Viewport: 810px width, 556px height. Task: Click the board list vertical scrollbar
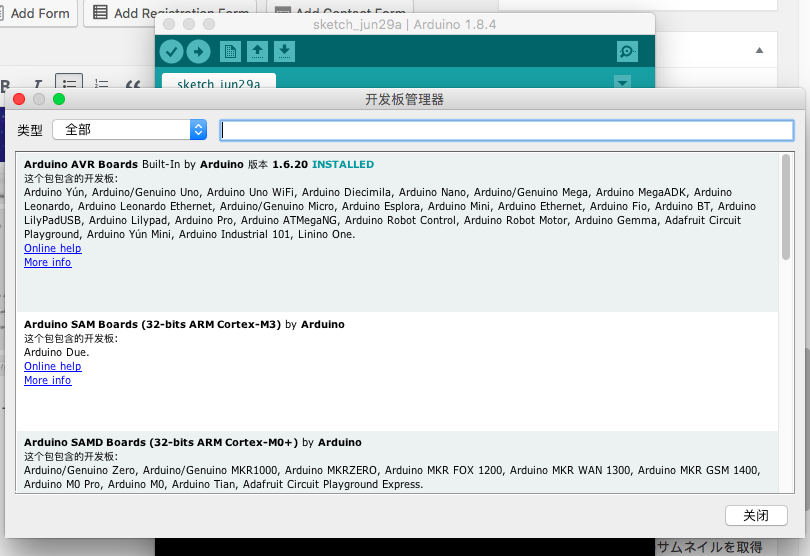pyautogui.click(x=786, y=207)
